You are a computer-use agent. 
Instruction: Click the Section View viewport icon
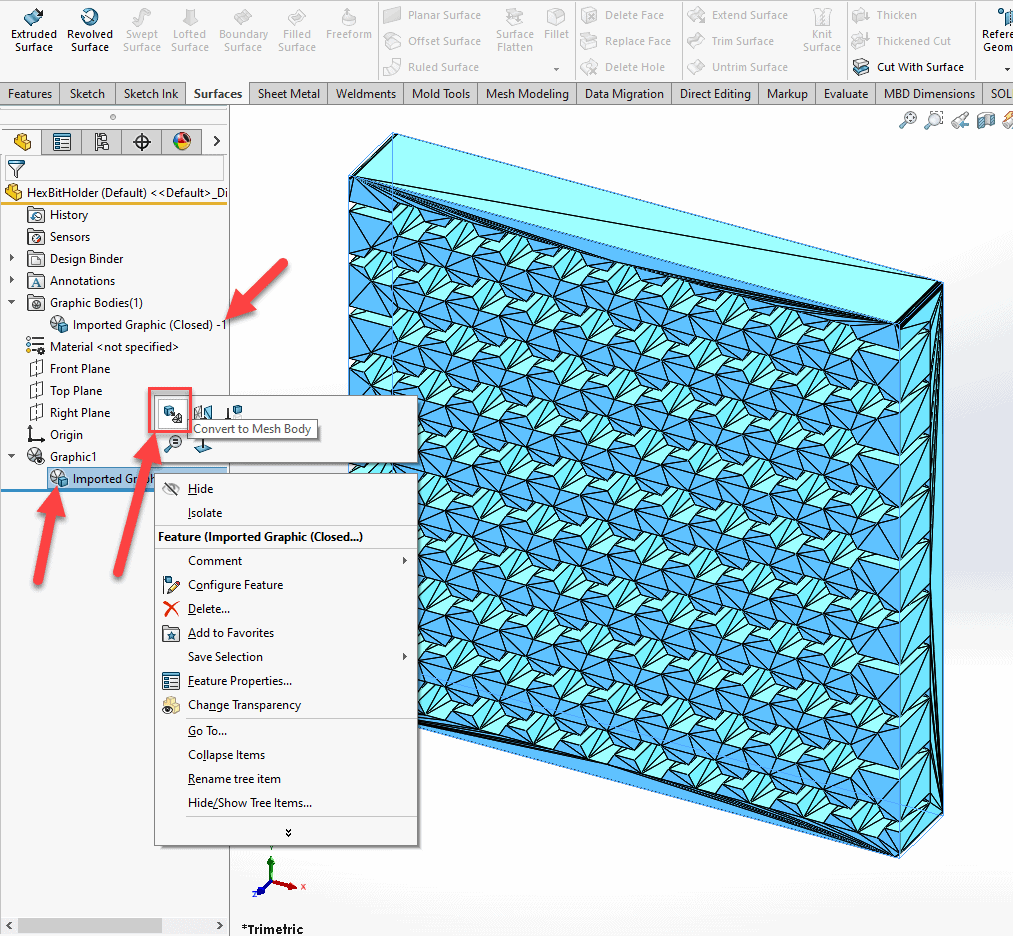pyautogui.click(x=986, y=120)
